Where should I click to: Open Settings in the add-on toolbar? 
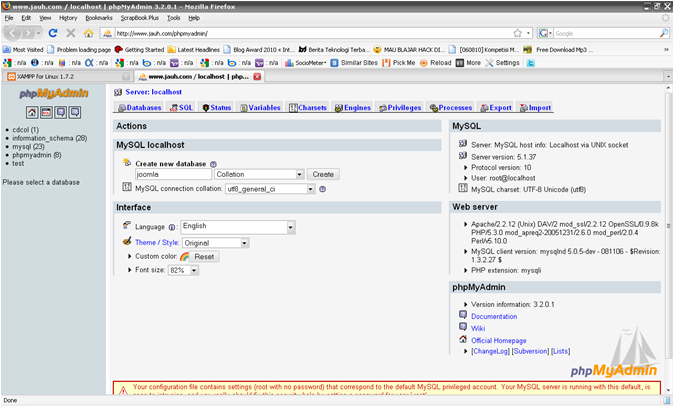pos(502,63)
